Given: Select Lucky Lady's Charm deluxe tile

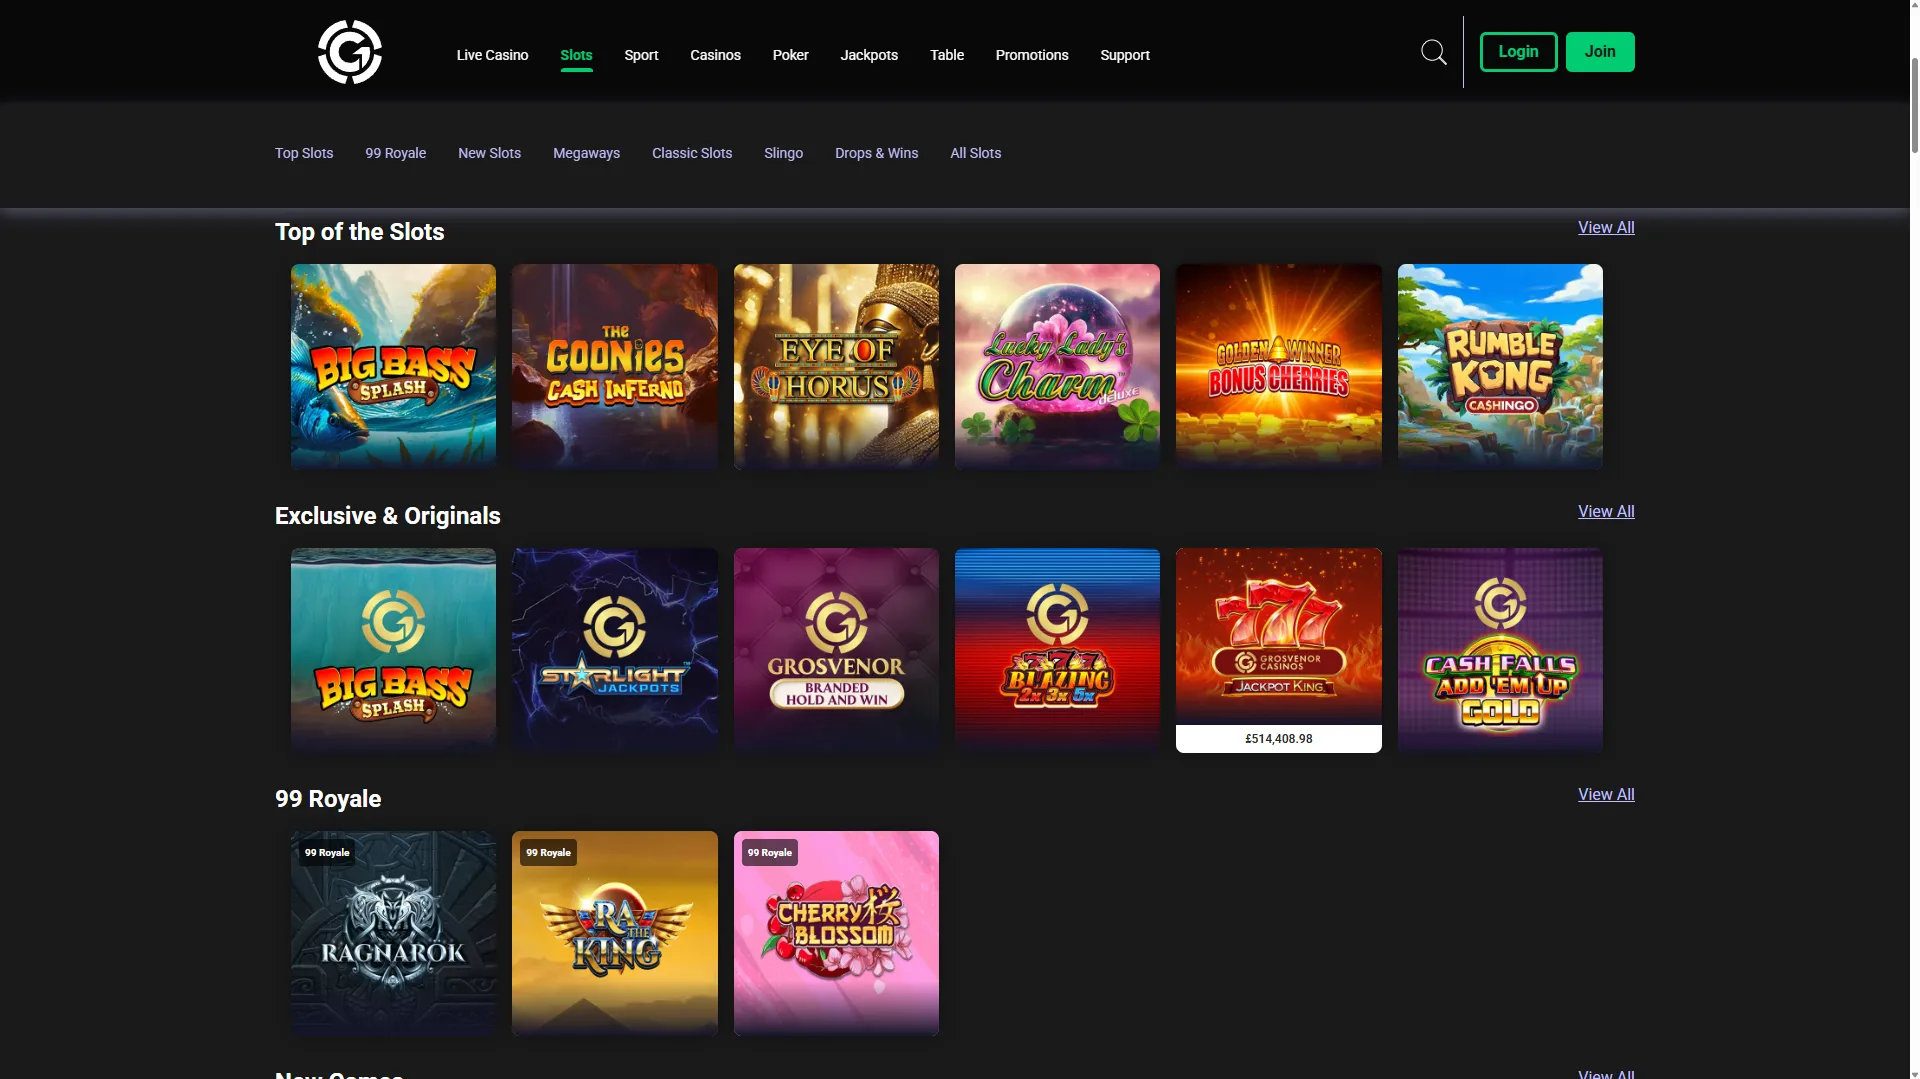Looking at the screenshot, I should tap(1057, 366).
